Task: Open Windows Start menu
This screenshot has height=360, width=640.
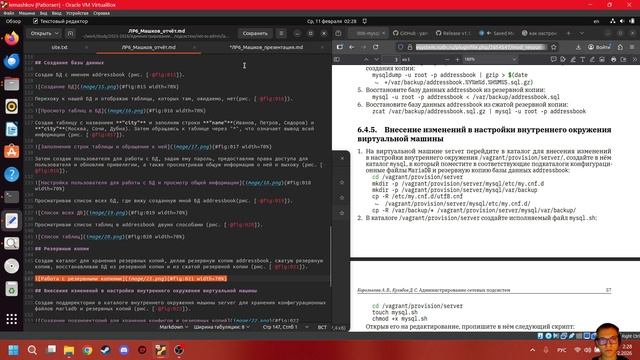Action: 13,350
